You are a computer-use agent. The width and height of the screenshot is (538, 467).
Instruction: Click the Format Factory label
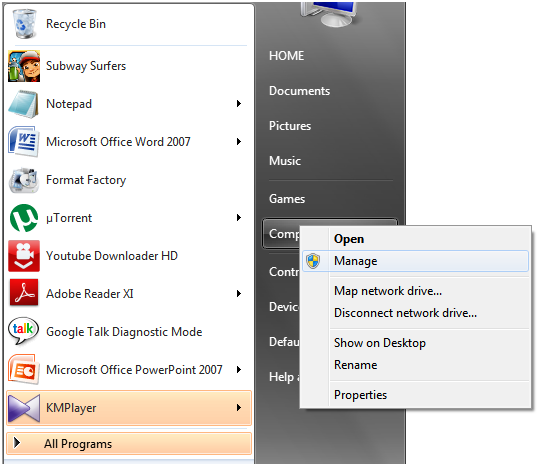pyautogui.click(x=86, y=180)
